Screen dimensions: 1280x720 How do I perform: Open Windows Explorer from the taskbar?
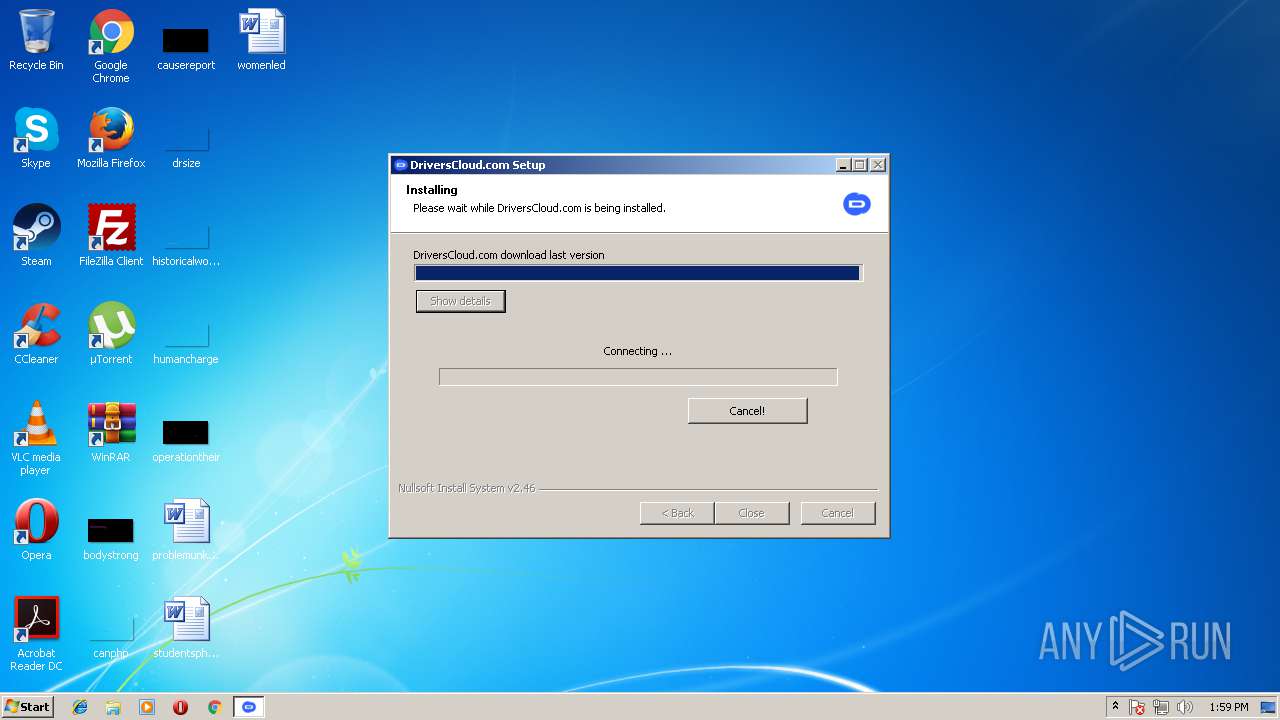113,707
